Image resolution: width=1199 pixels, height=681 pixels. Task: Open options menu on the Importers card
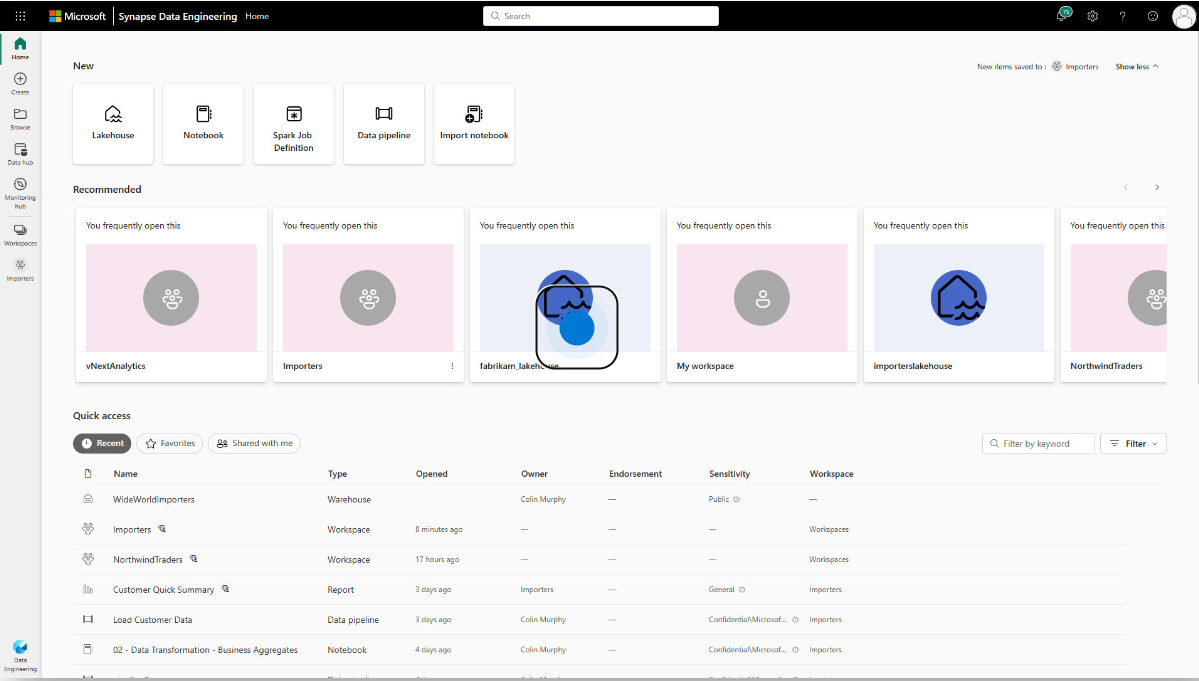click(x=450, y=366)
